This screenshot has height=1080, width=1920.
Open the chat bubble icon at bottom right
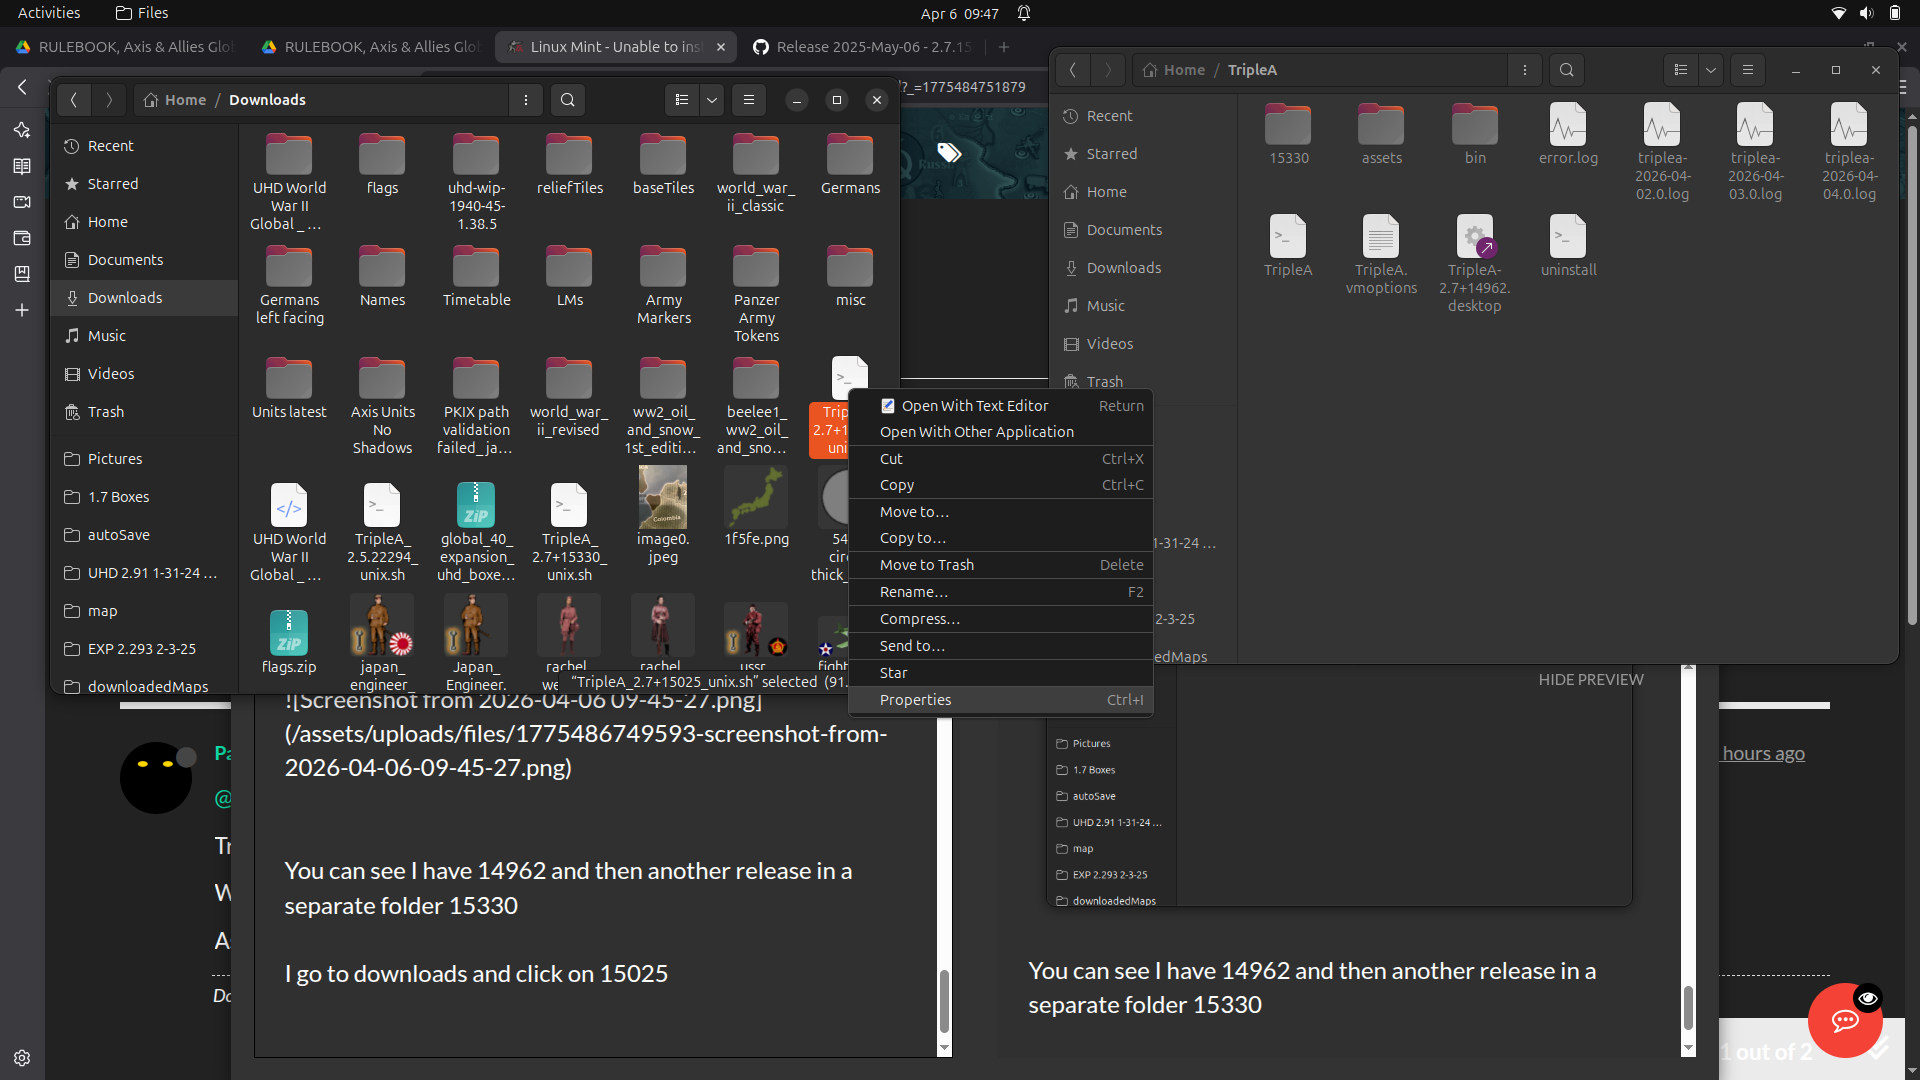pos(1845,1020)
